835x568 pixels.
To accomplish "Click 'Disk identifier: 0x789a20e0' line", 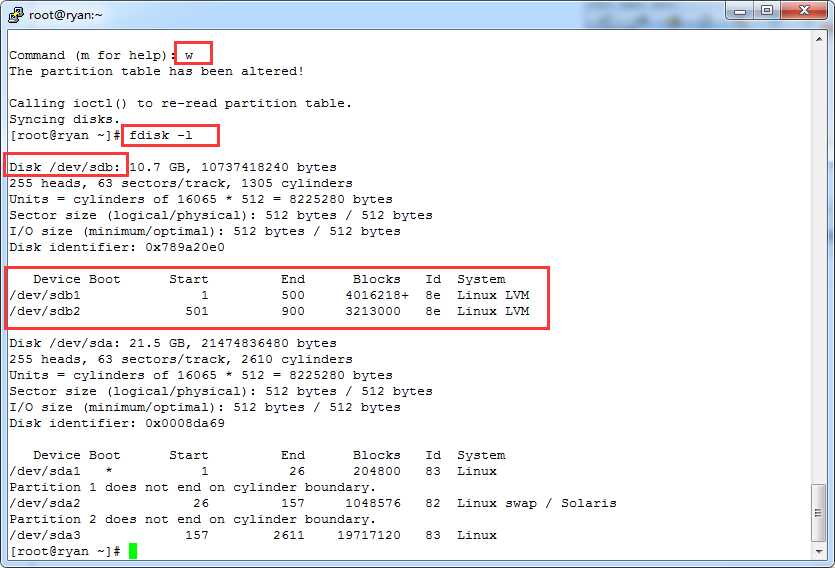I will coord(117,247).
